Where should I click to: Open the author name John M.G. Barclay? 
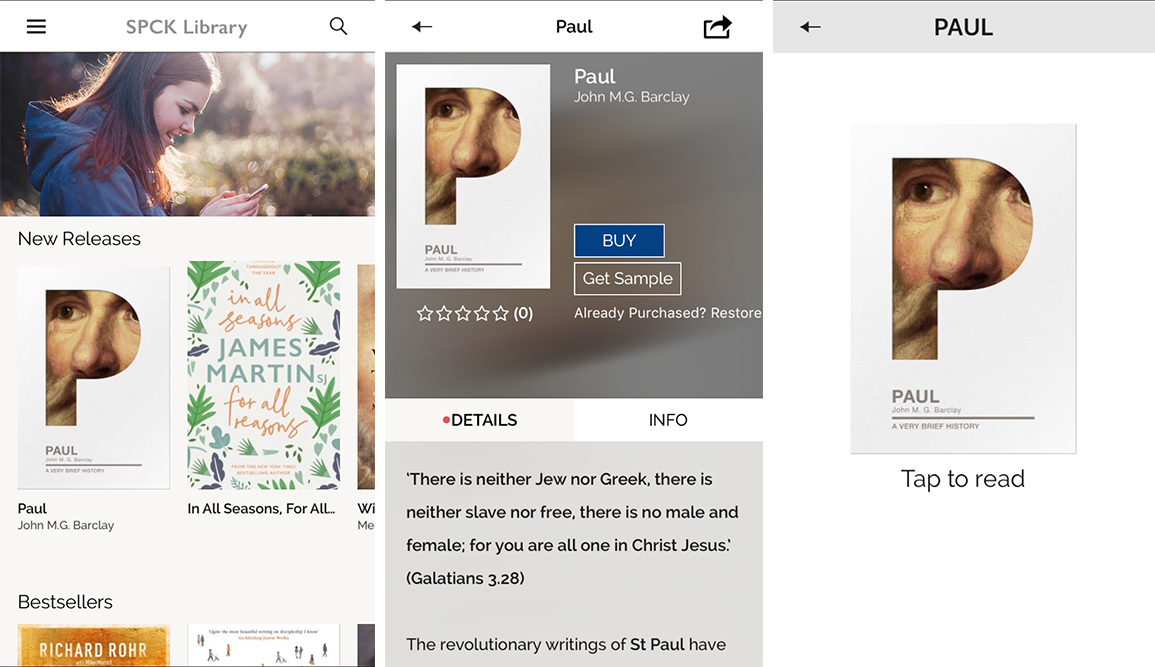click(x=631, y=97)
